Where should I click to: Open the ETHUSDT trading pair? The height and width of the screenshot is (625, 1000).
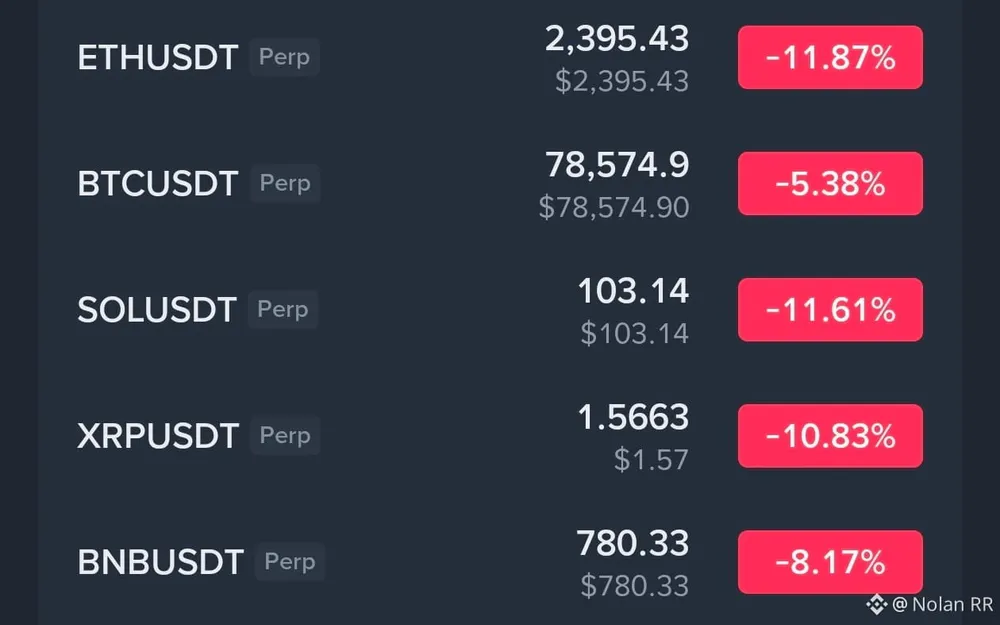pyautogui.click(x=157, y=58)
